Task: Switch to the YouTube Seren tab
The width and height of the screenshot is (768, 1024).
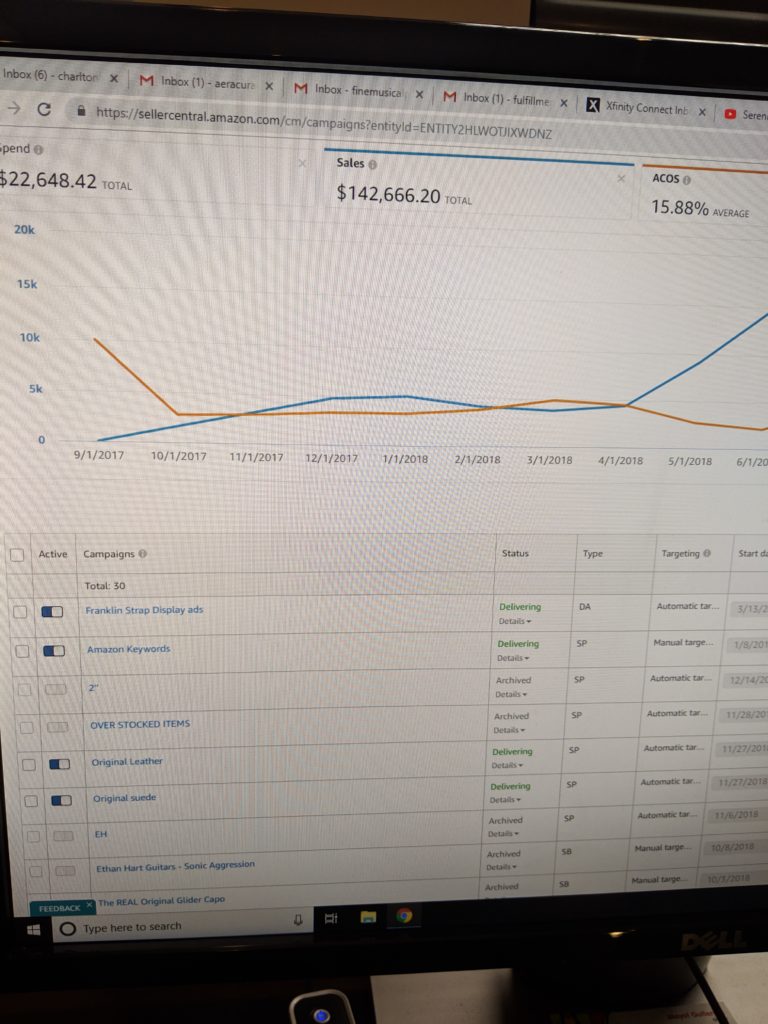Action: (x=746, y=115)
